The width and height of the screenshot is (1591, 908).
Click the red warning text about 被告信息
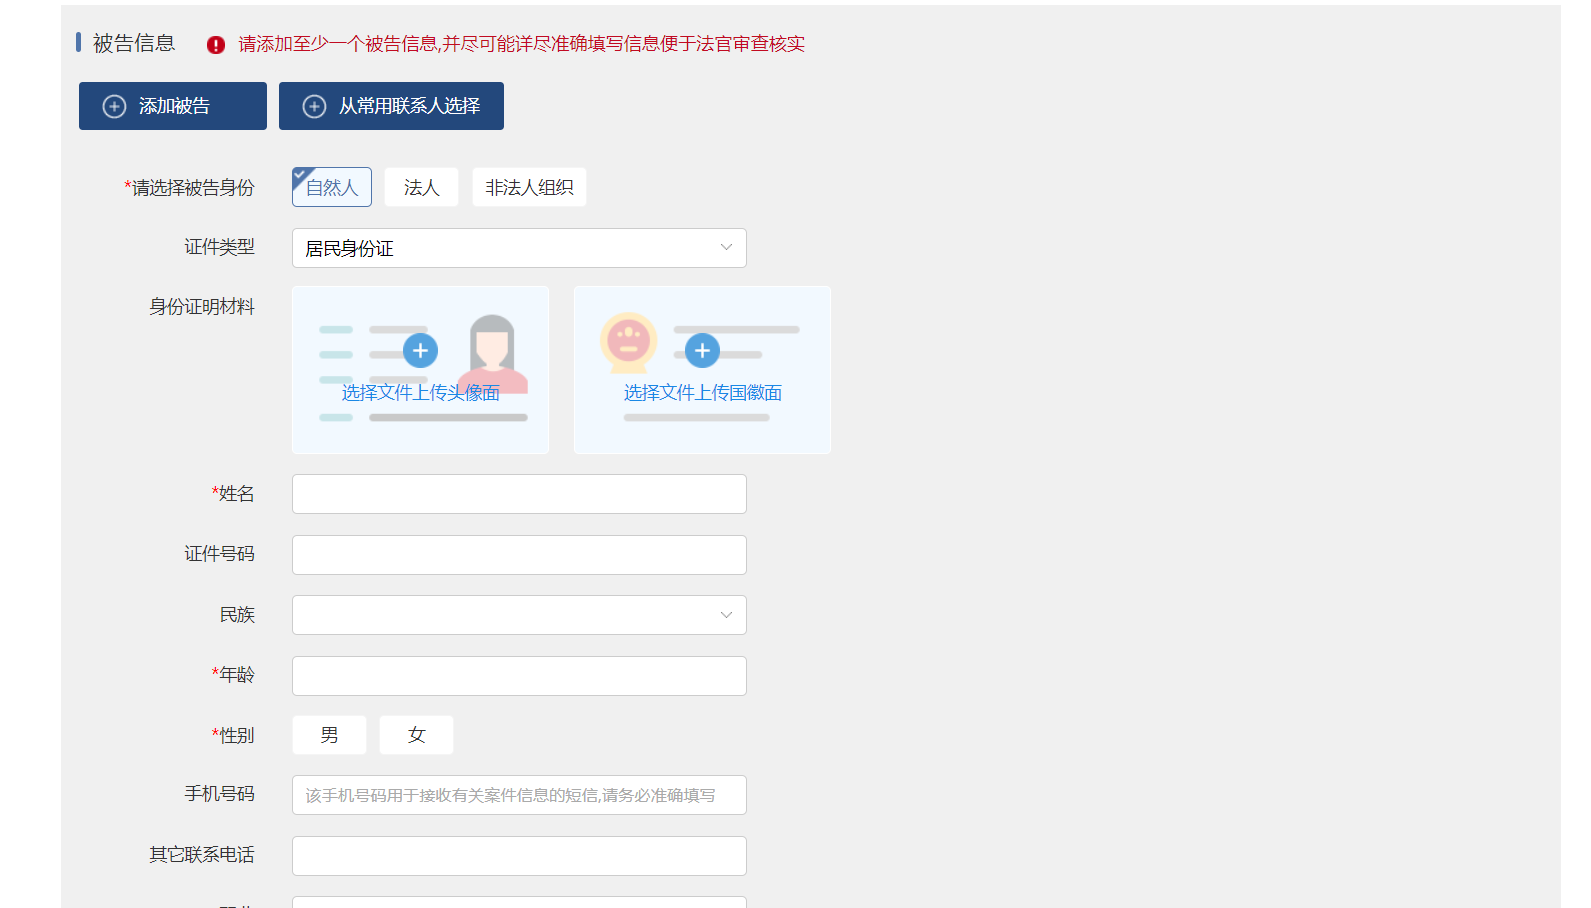coord(521,44)
